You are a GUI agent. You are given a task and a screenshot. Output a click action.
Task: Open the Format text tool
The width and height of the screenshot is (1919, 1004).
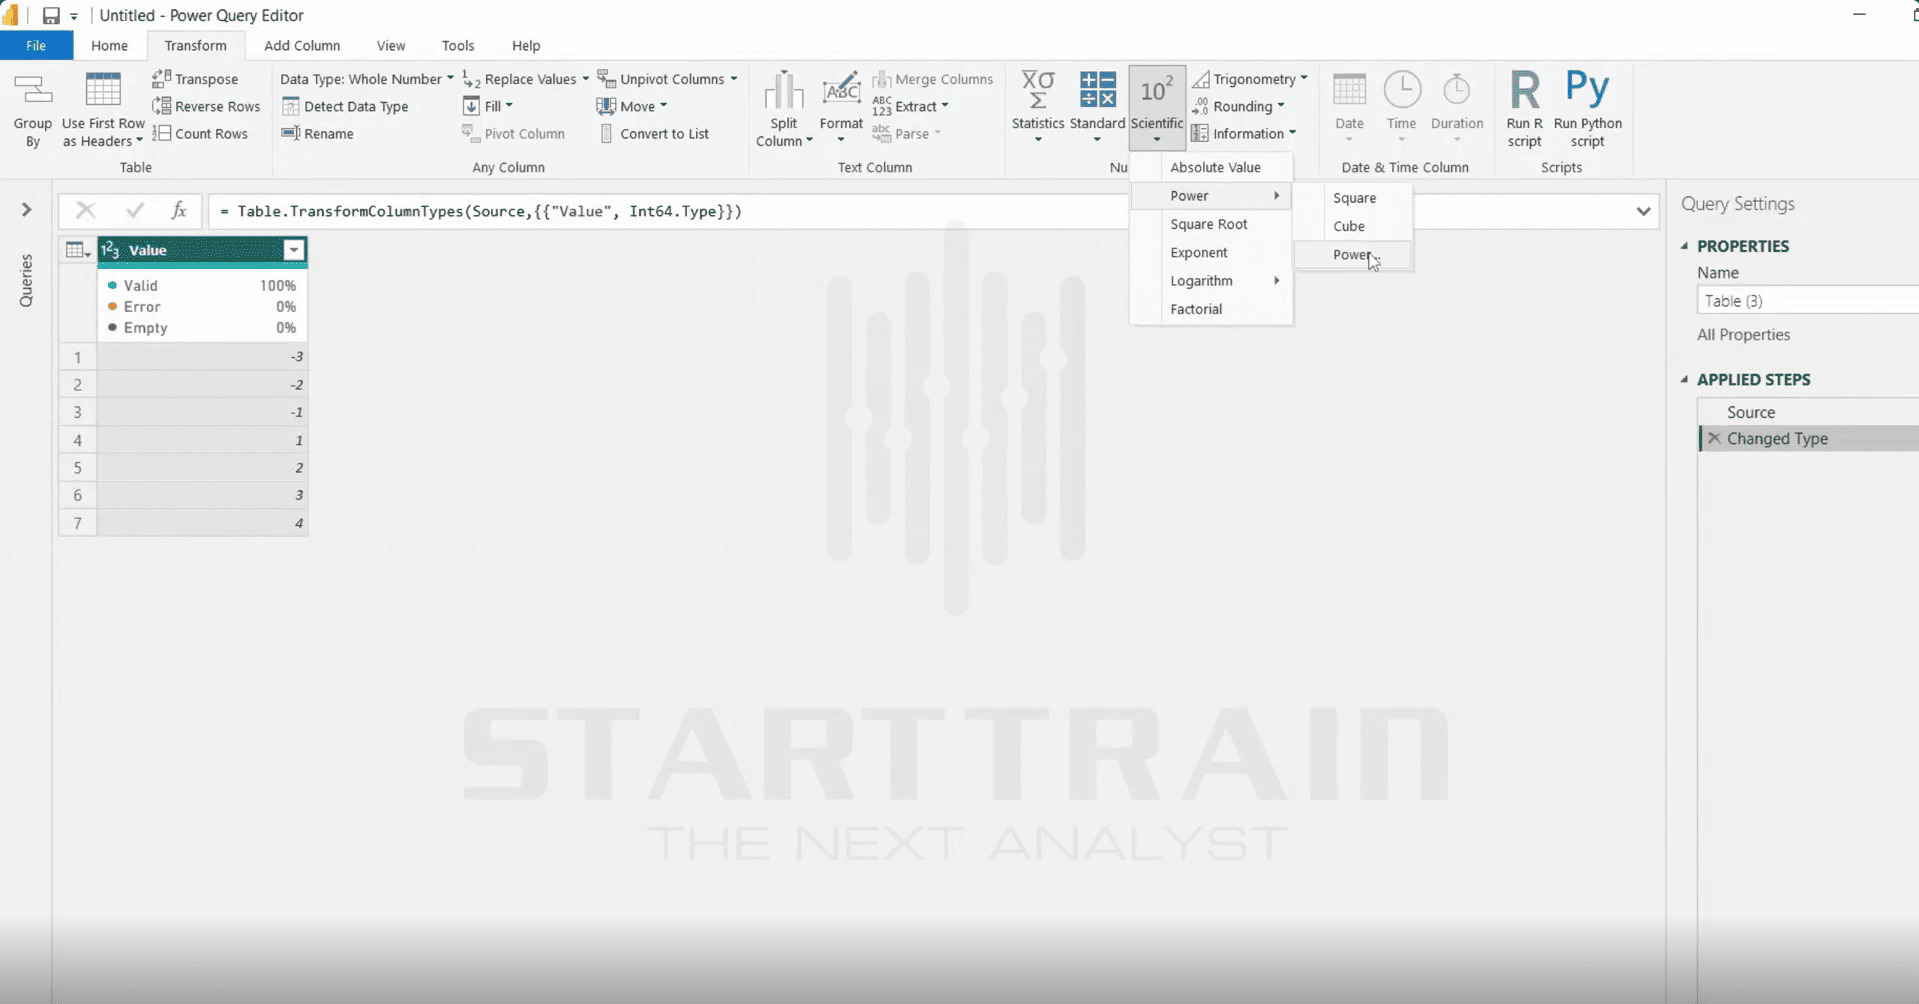(841, 108)
